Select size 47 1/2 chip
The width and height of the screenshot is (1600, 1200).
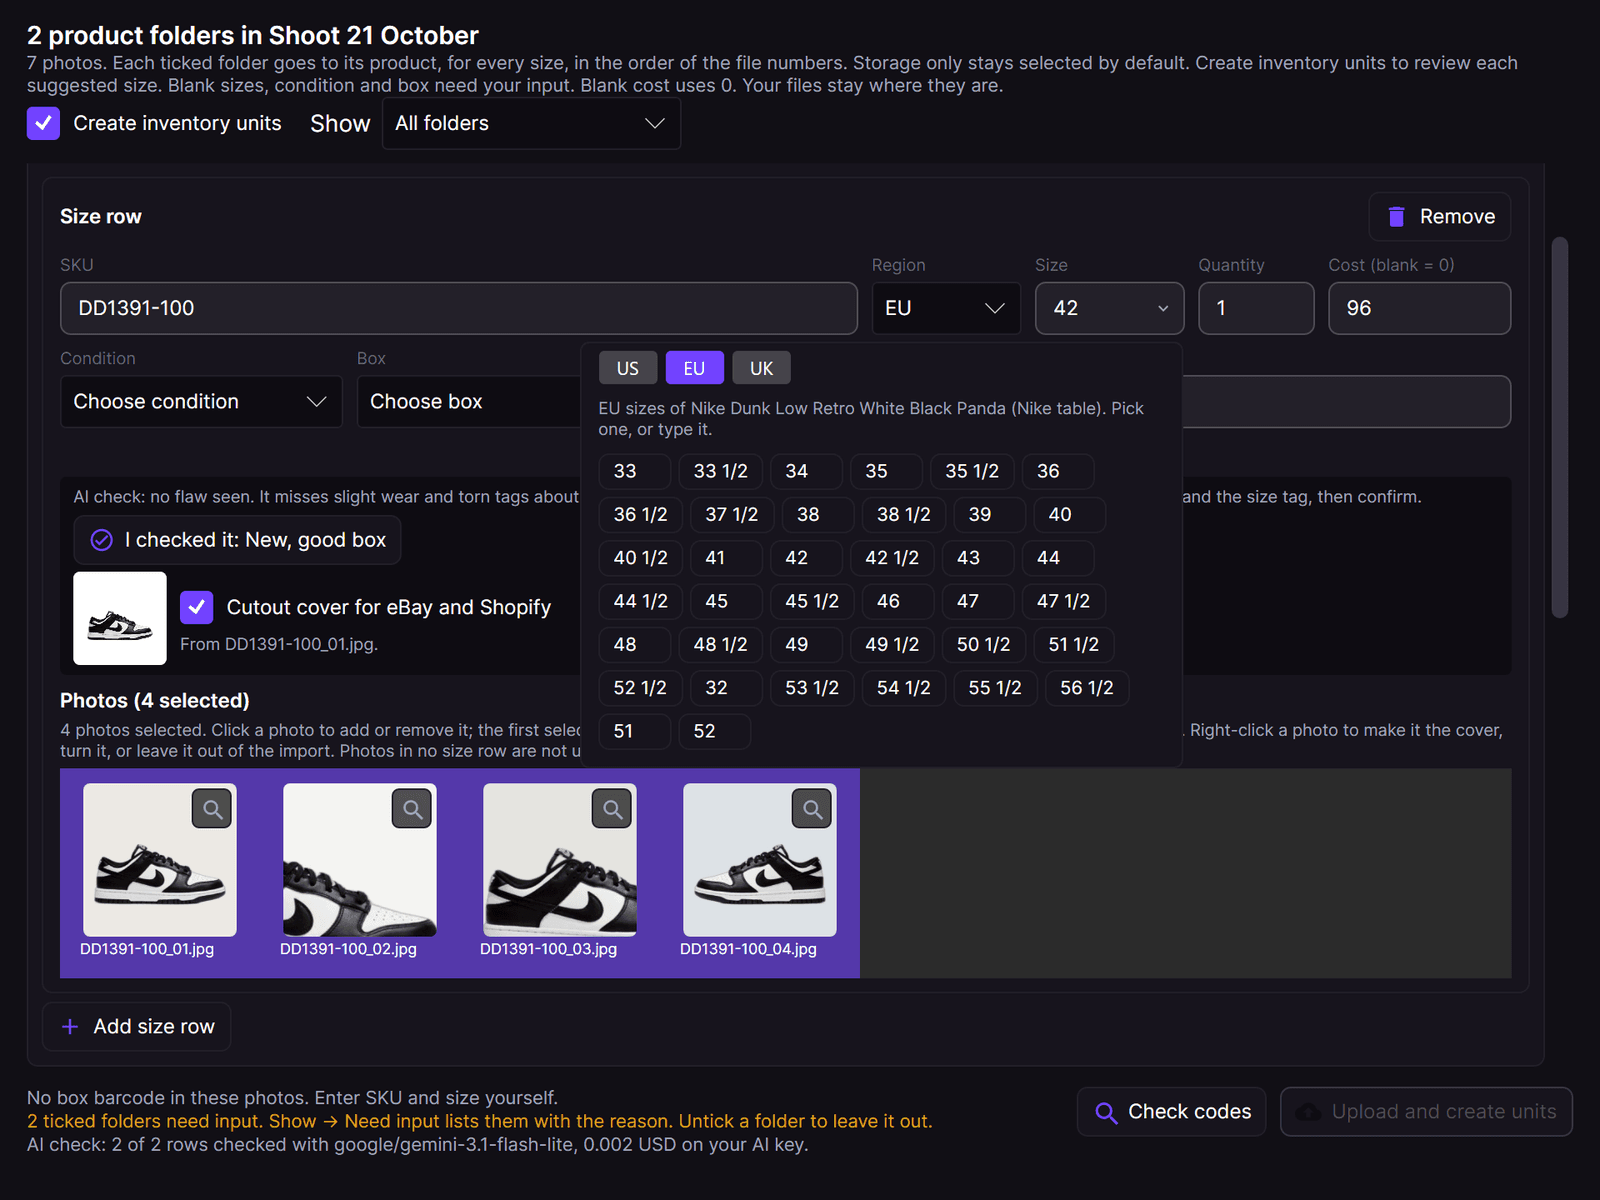coord(1064,601)
